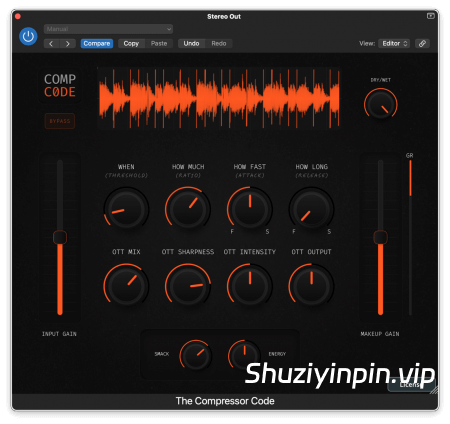The image size is (450, 424).
Task: Click the COMP CODE logo
Action: tap(60, 85)
